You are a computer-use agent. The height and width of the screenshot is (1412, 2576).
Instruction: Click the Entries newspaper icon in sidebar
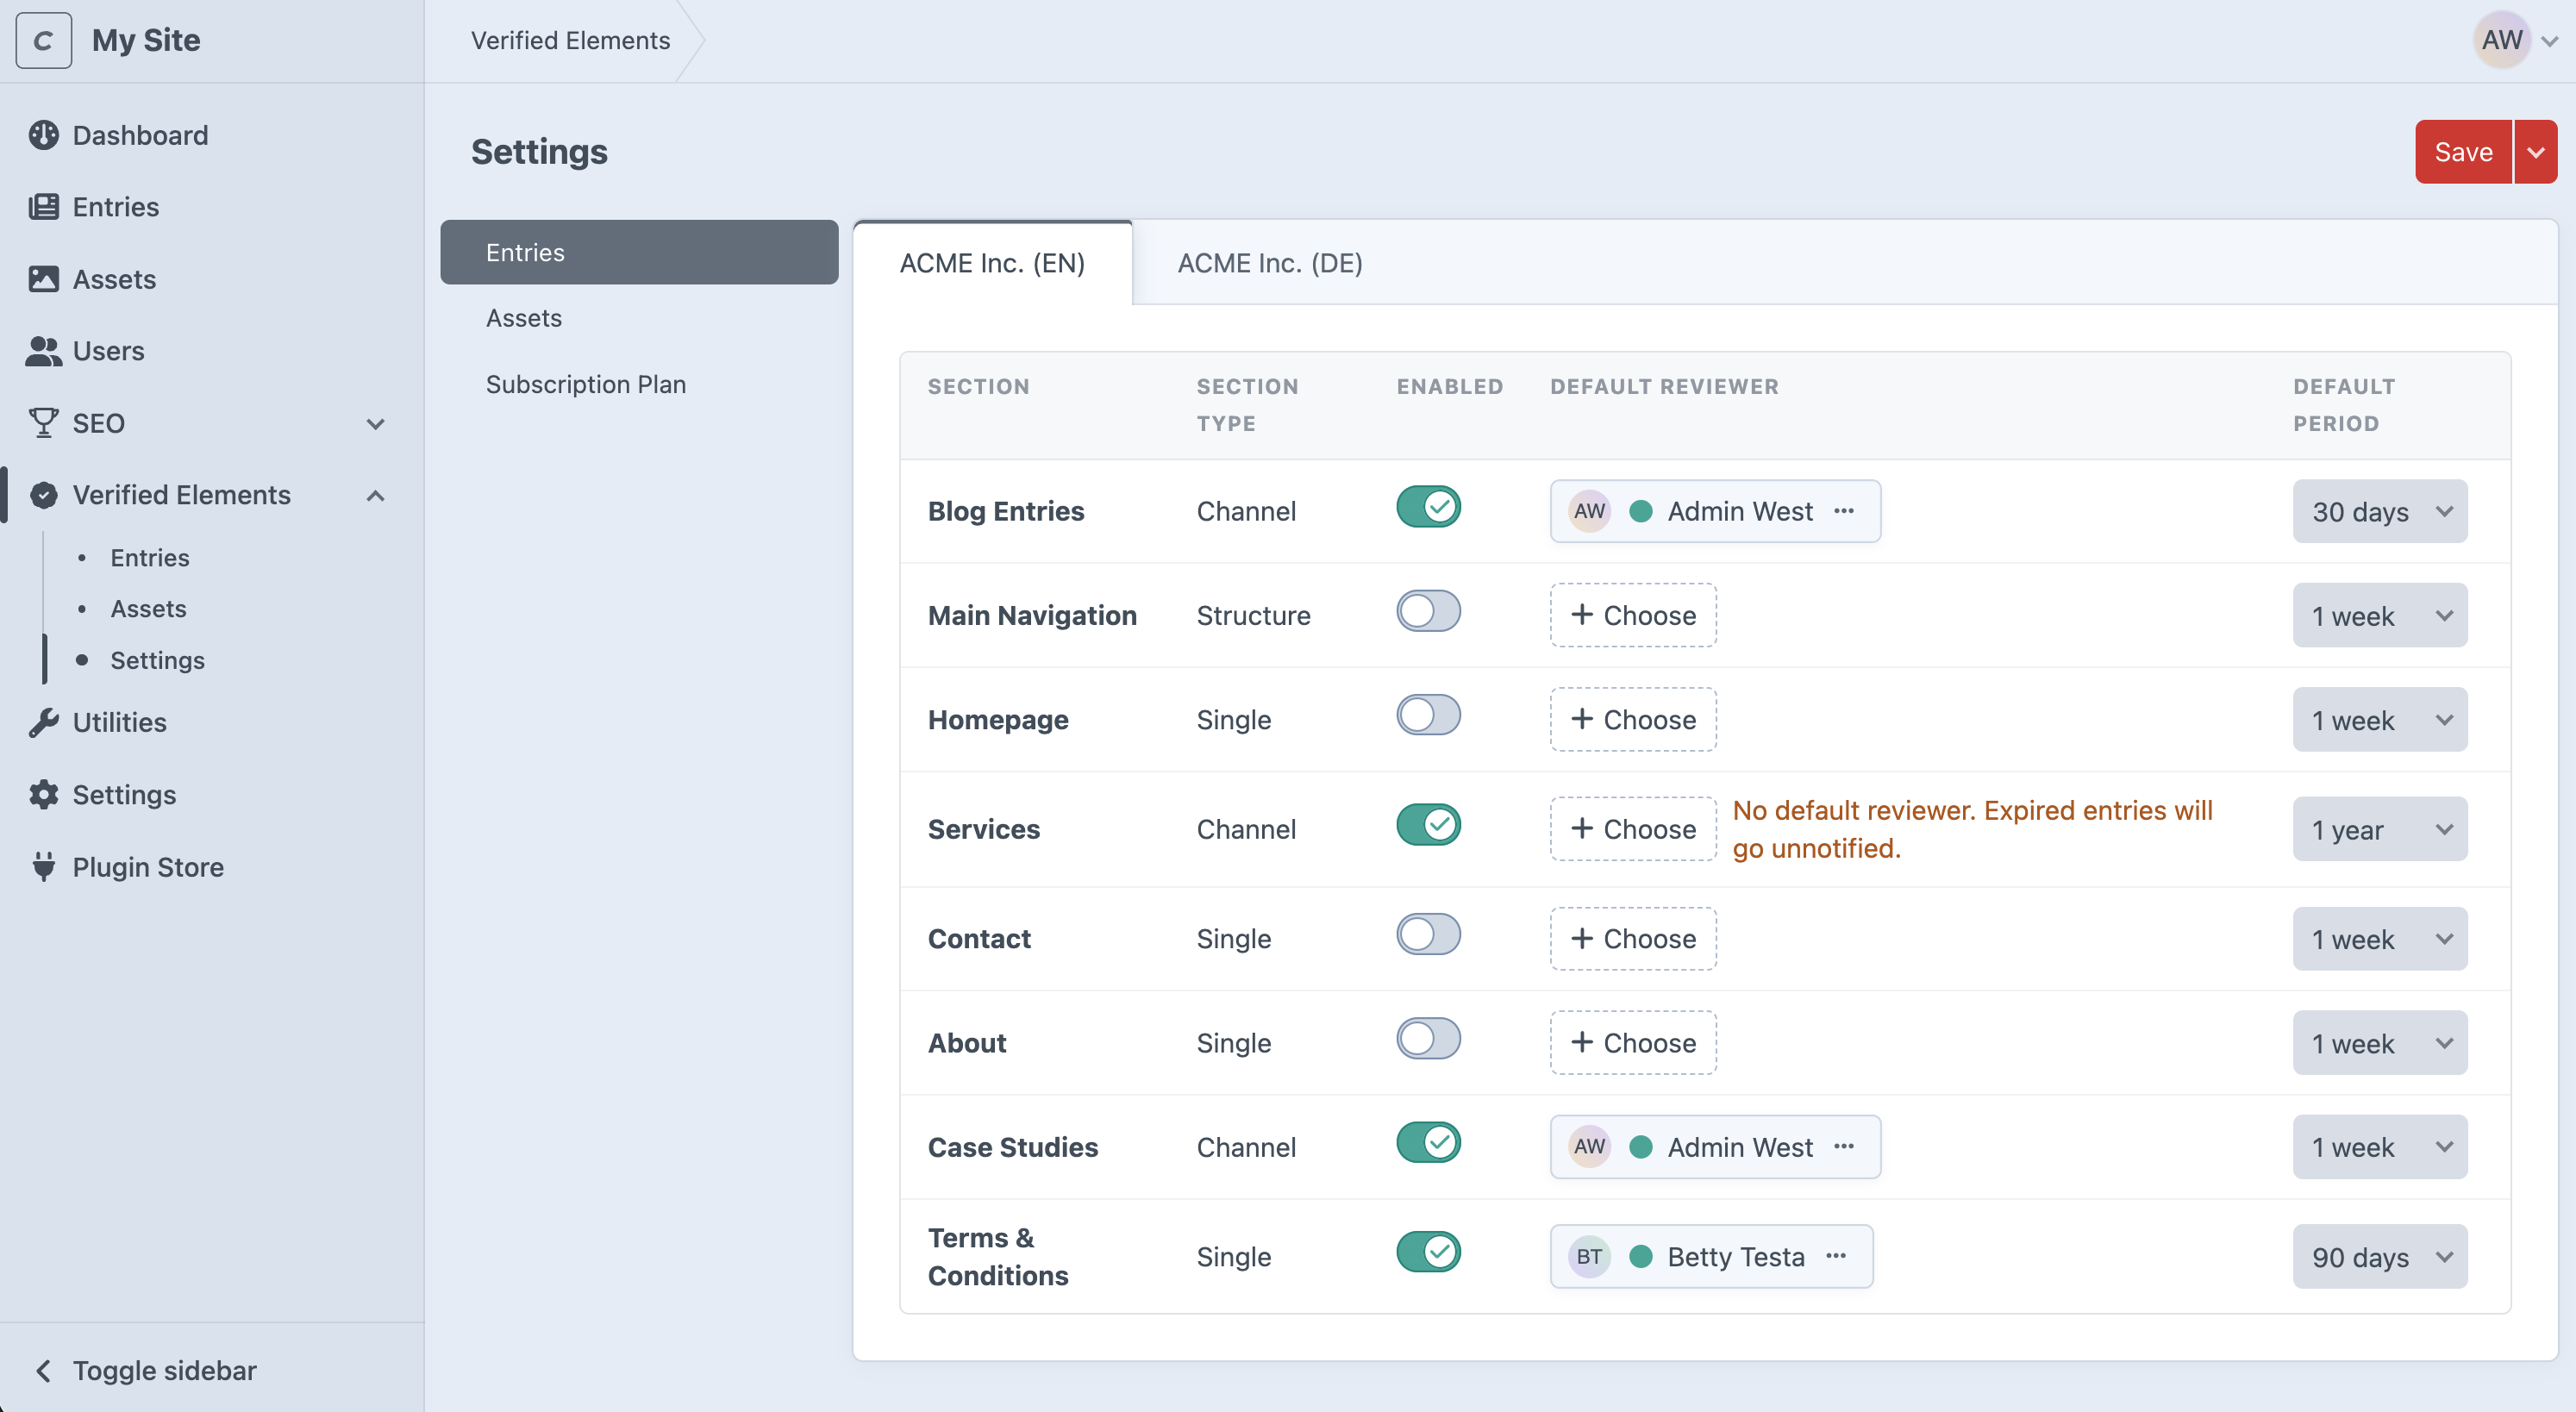[x=43, y=207]
